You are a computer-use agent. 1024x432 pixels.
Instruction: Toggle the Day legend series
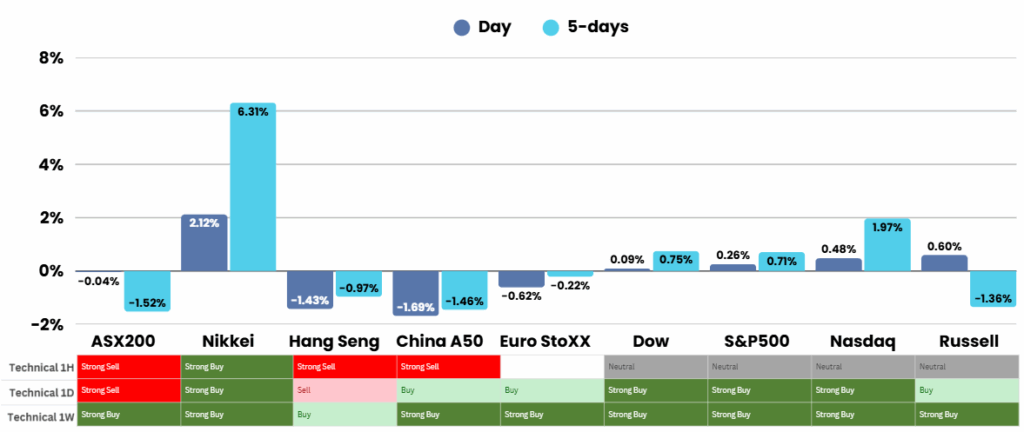coord(494,27)
